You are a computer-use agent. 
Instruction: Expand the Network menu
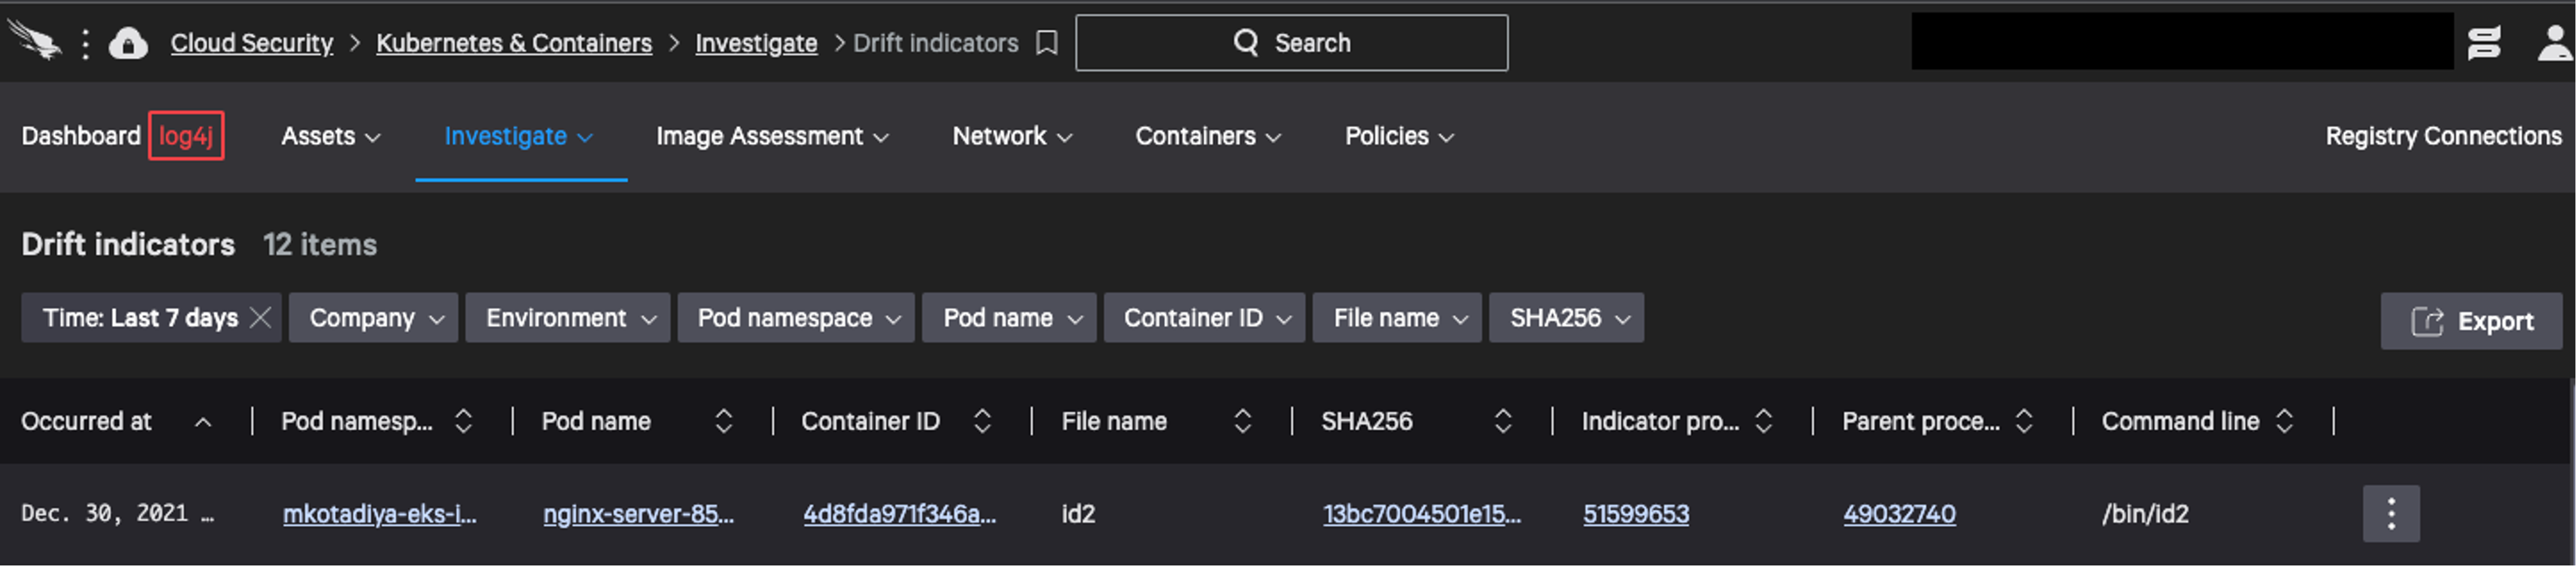[1012, 136]
